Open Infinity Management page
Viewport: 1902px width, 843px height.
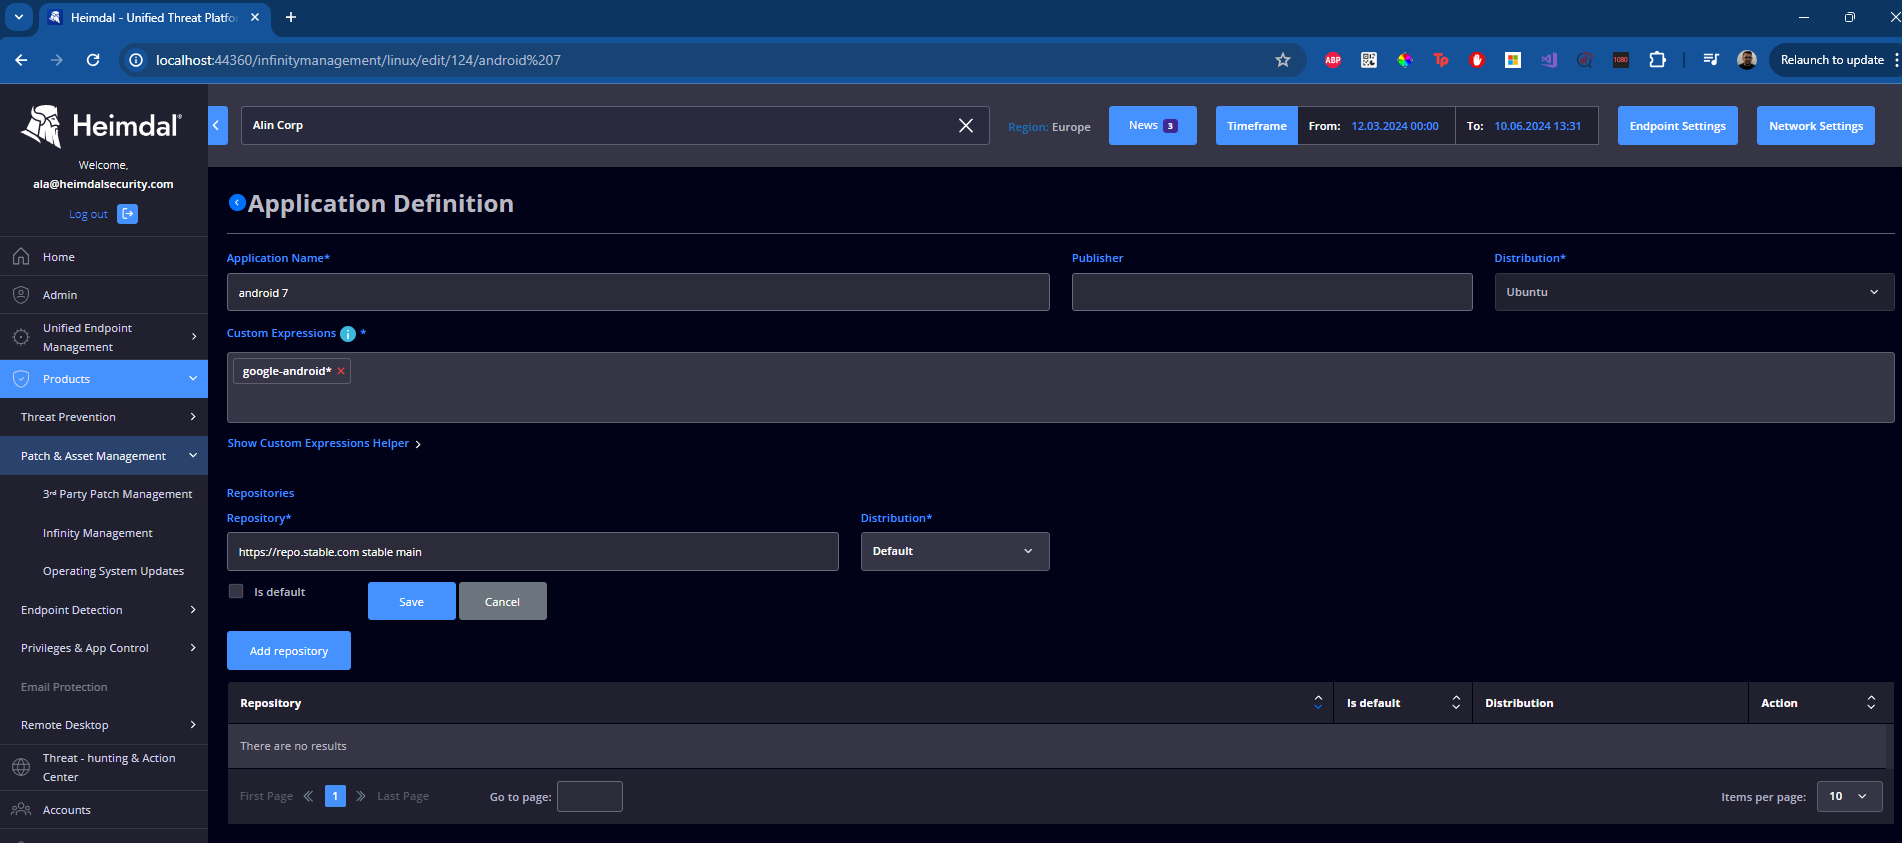(98, 533)
